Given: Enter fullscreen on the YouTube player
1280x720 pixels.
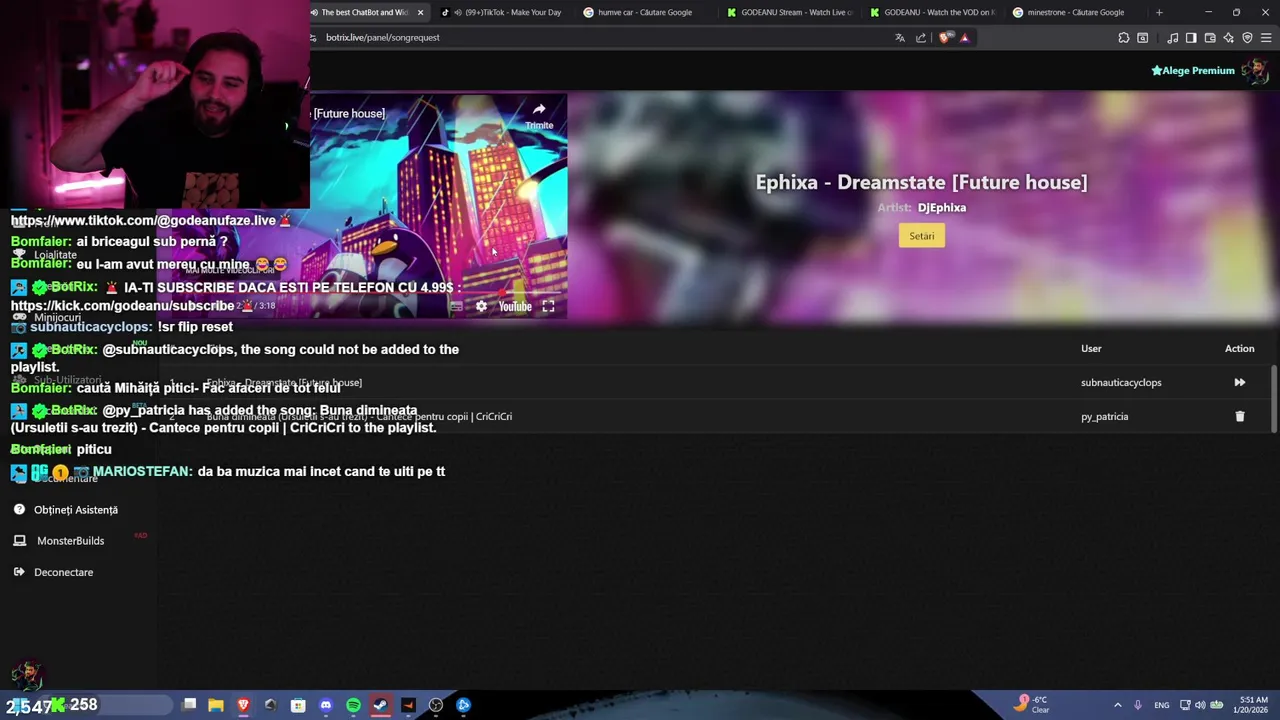Looking at the screenshot, I should coord(548,306).
